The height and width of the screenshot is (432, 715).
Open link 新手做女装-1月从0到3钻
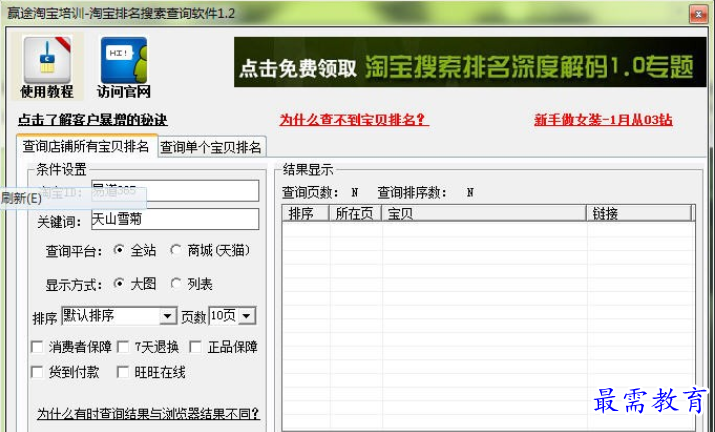point(603,120)
